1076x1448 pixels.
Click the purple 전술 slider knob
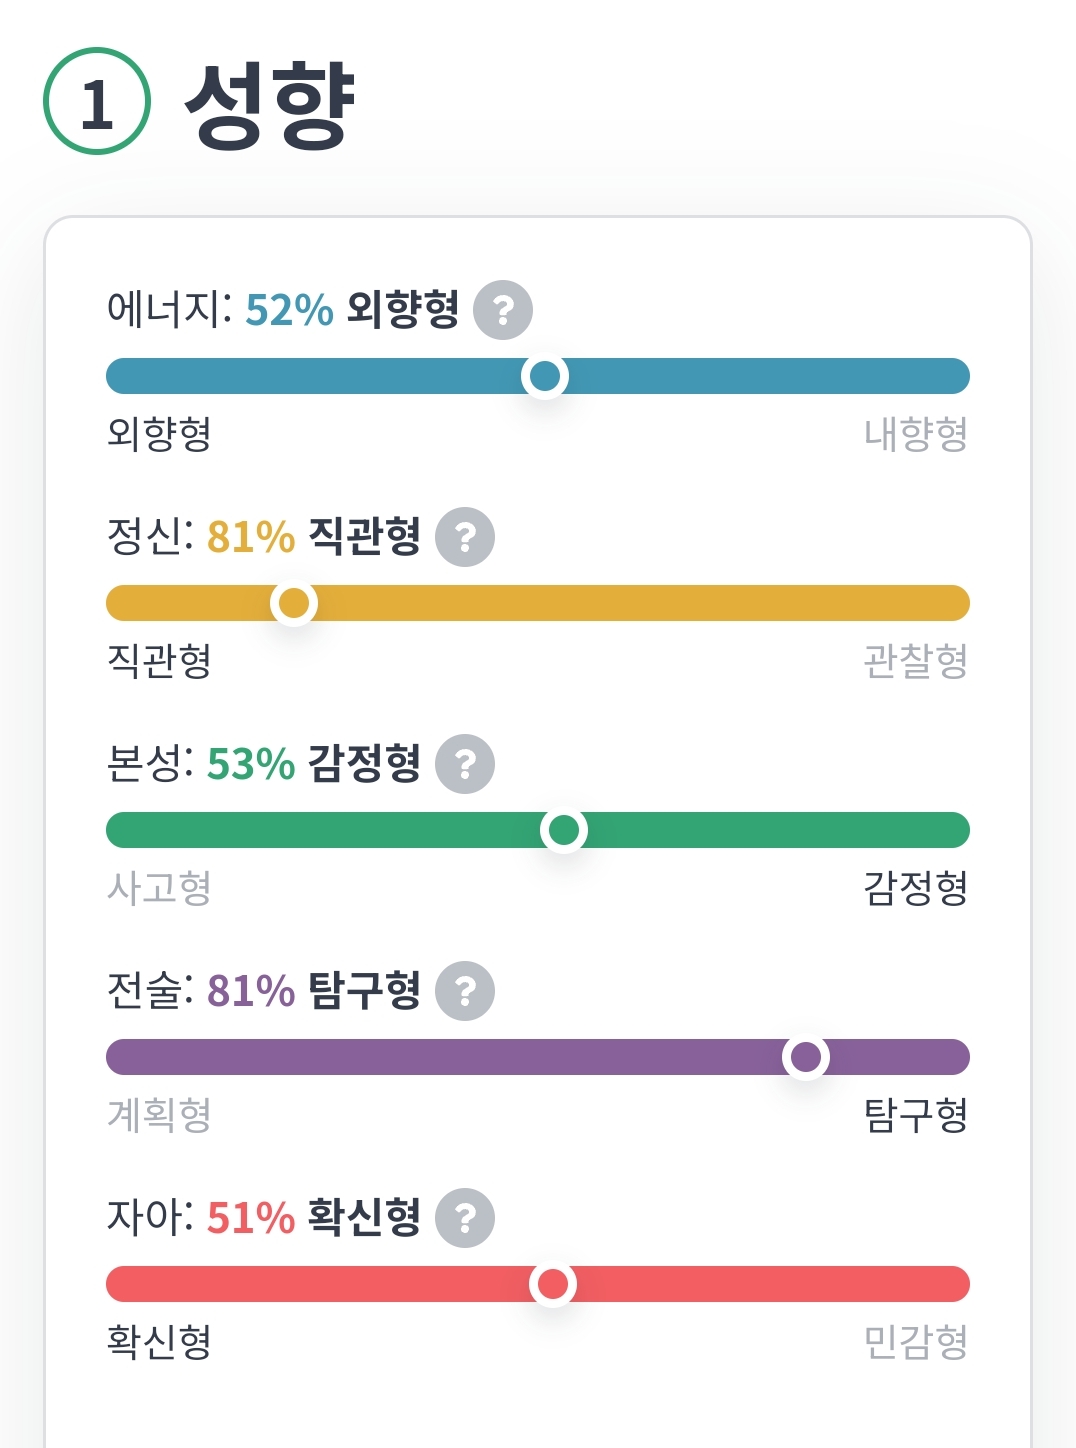point(806,1057)
